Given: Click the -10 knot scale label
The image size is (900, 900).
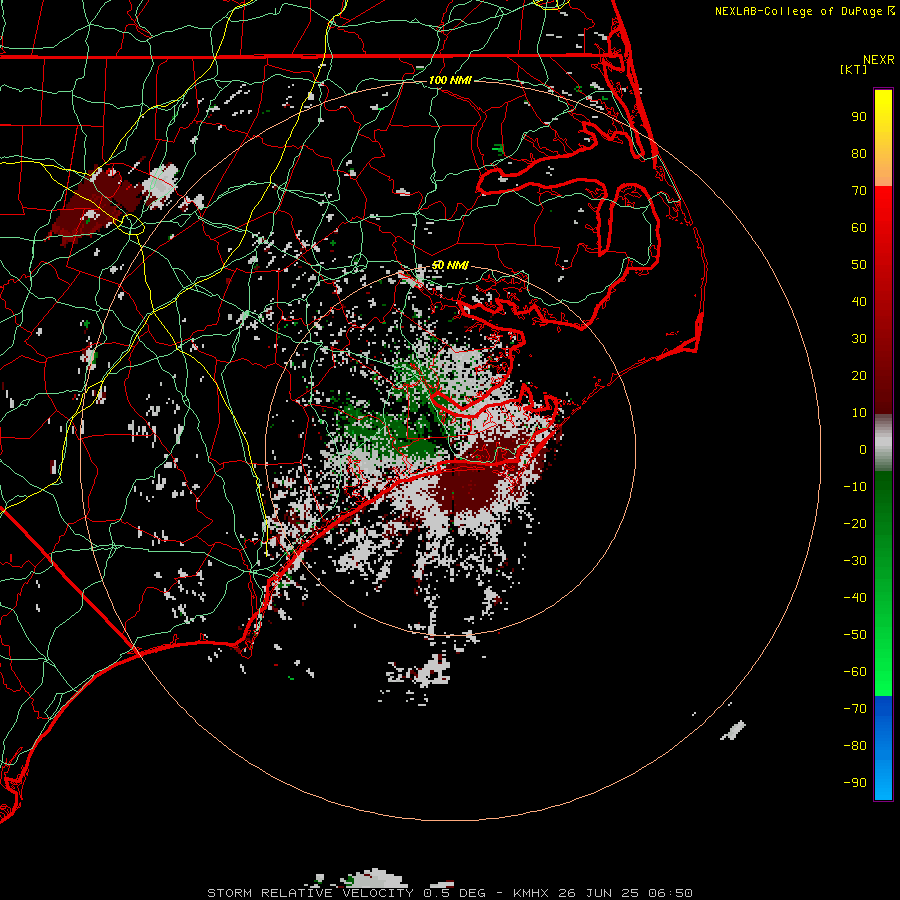Looking at the screenshot, I should pos(855,487).
